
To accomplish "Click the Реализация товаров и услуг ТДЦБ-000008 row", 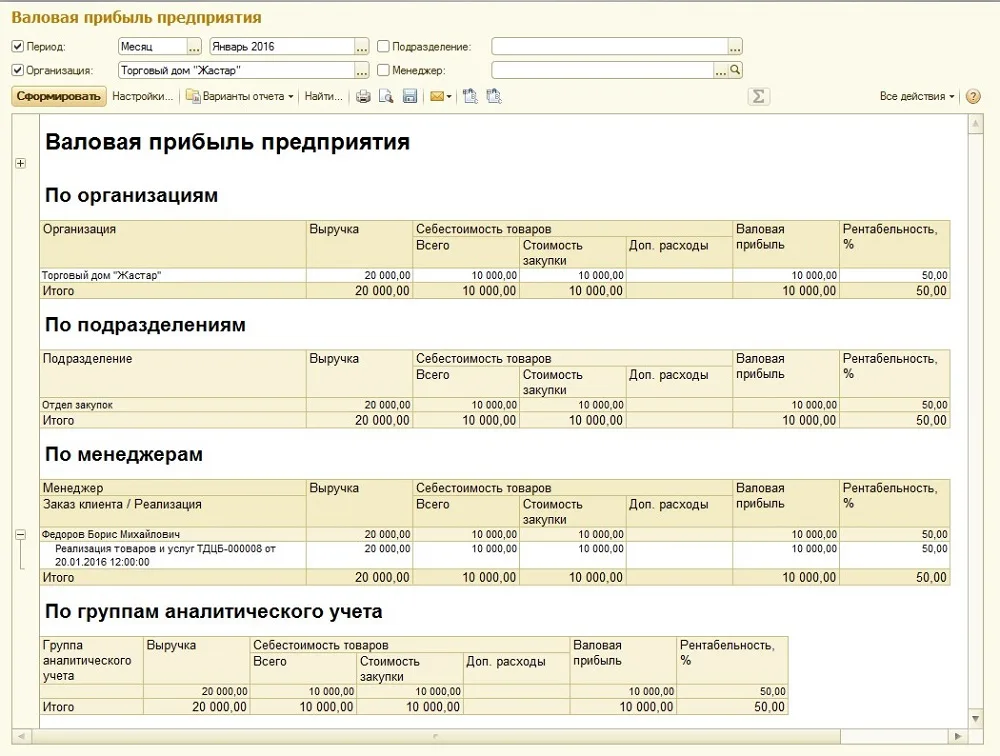I will [173, 555].
